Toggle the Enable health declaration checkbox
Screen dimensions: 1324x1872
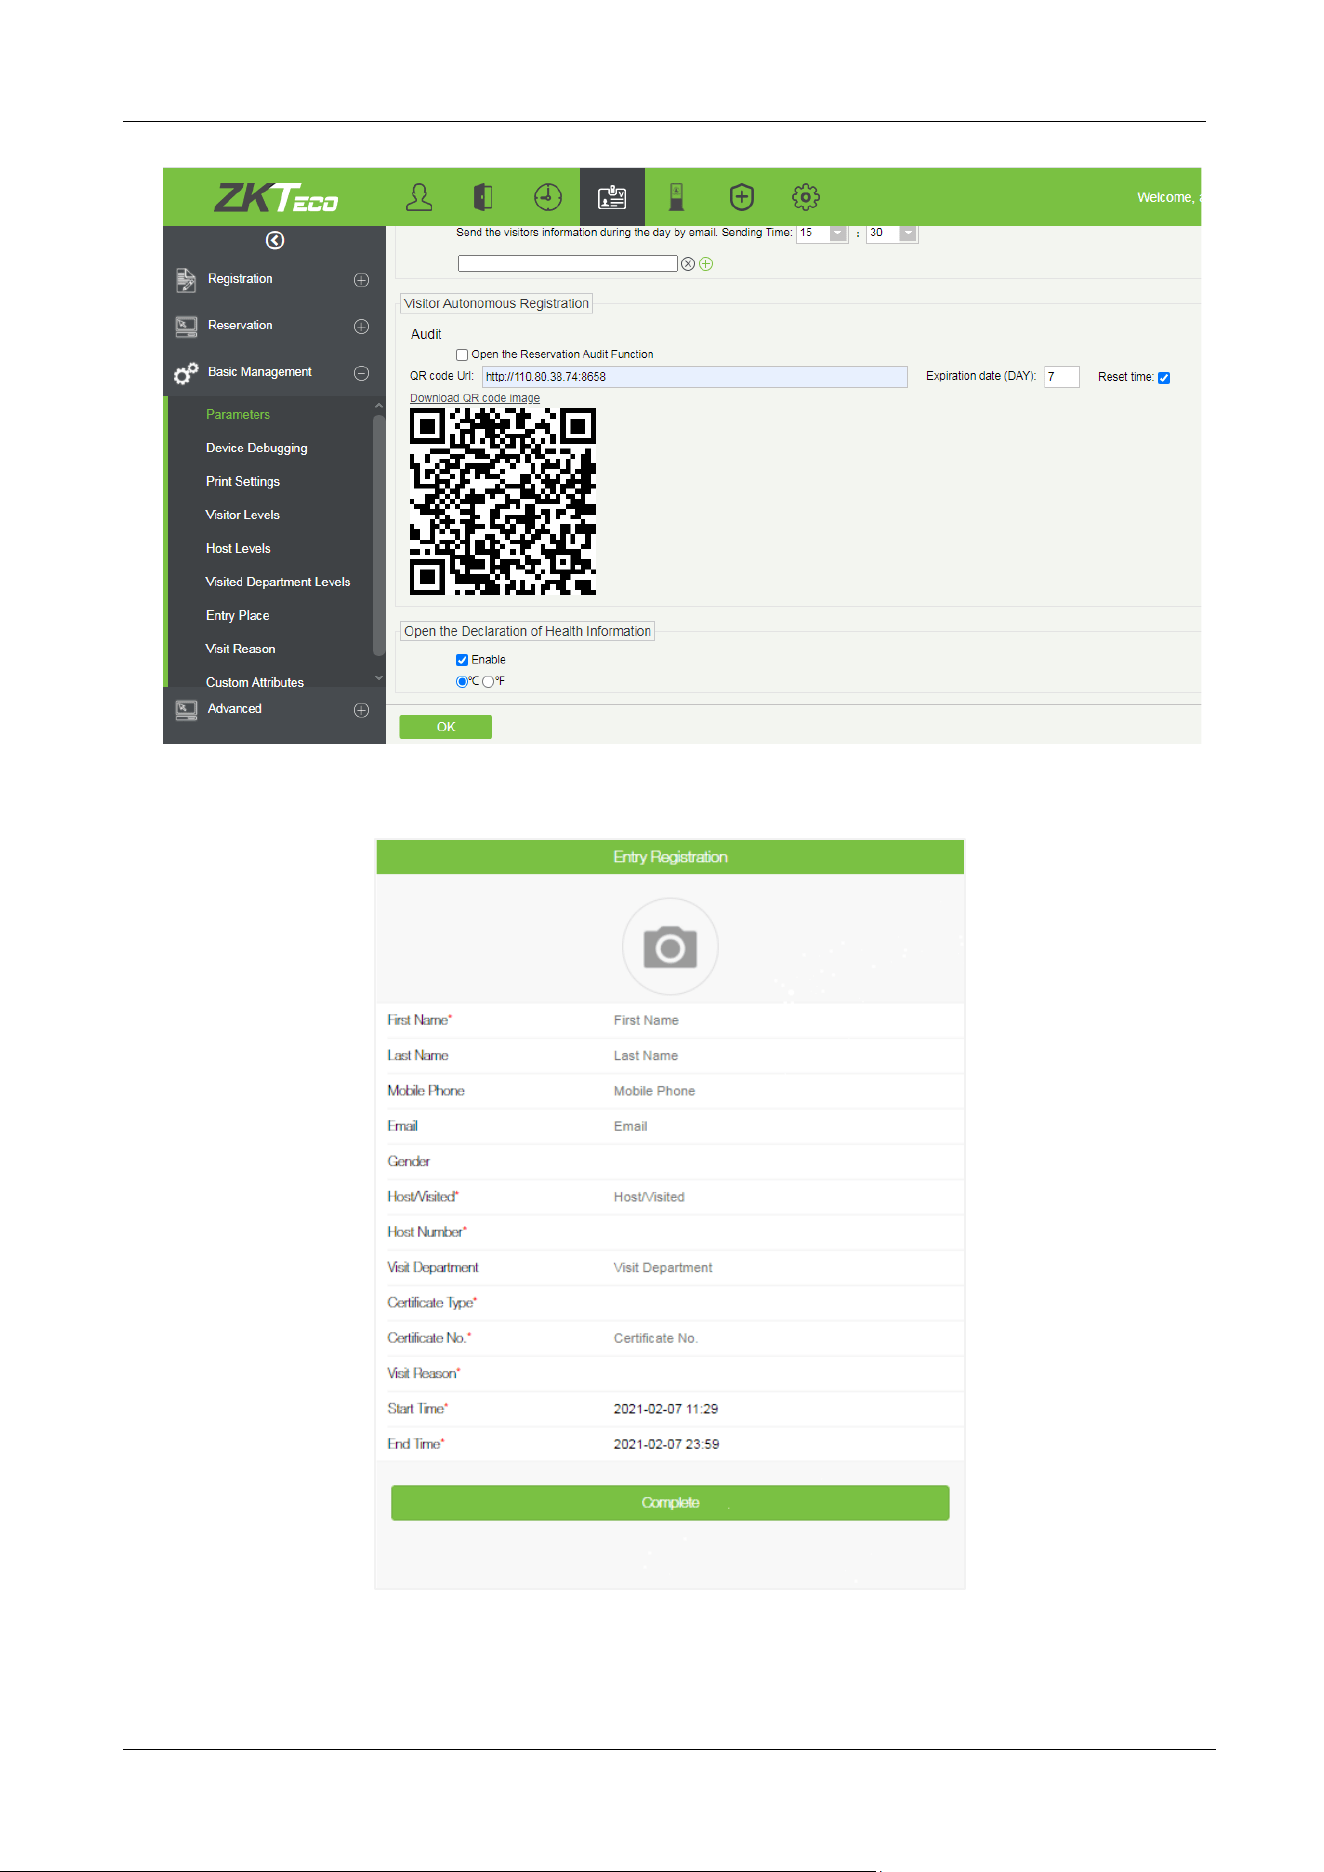(x=462, y=660)
